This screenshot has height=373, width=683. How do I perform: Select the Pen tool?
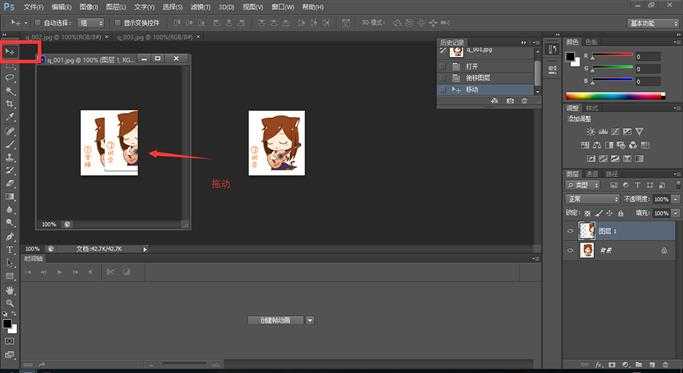coord(10,237)
